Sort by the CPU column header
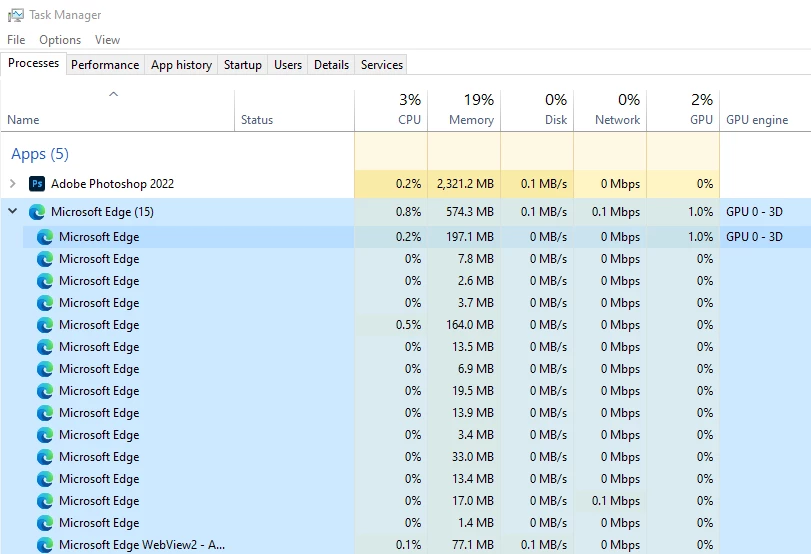This screenshot has height=554, width=811. pos(391,110)
